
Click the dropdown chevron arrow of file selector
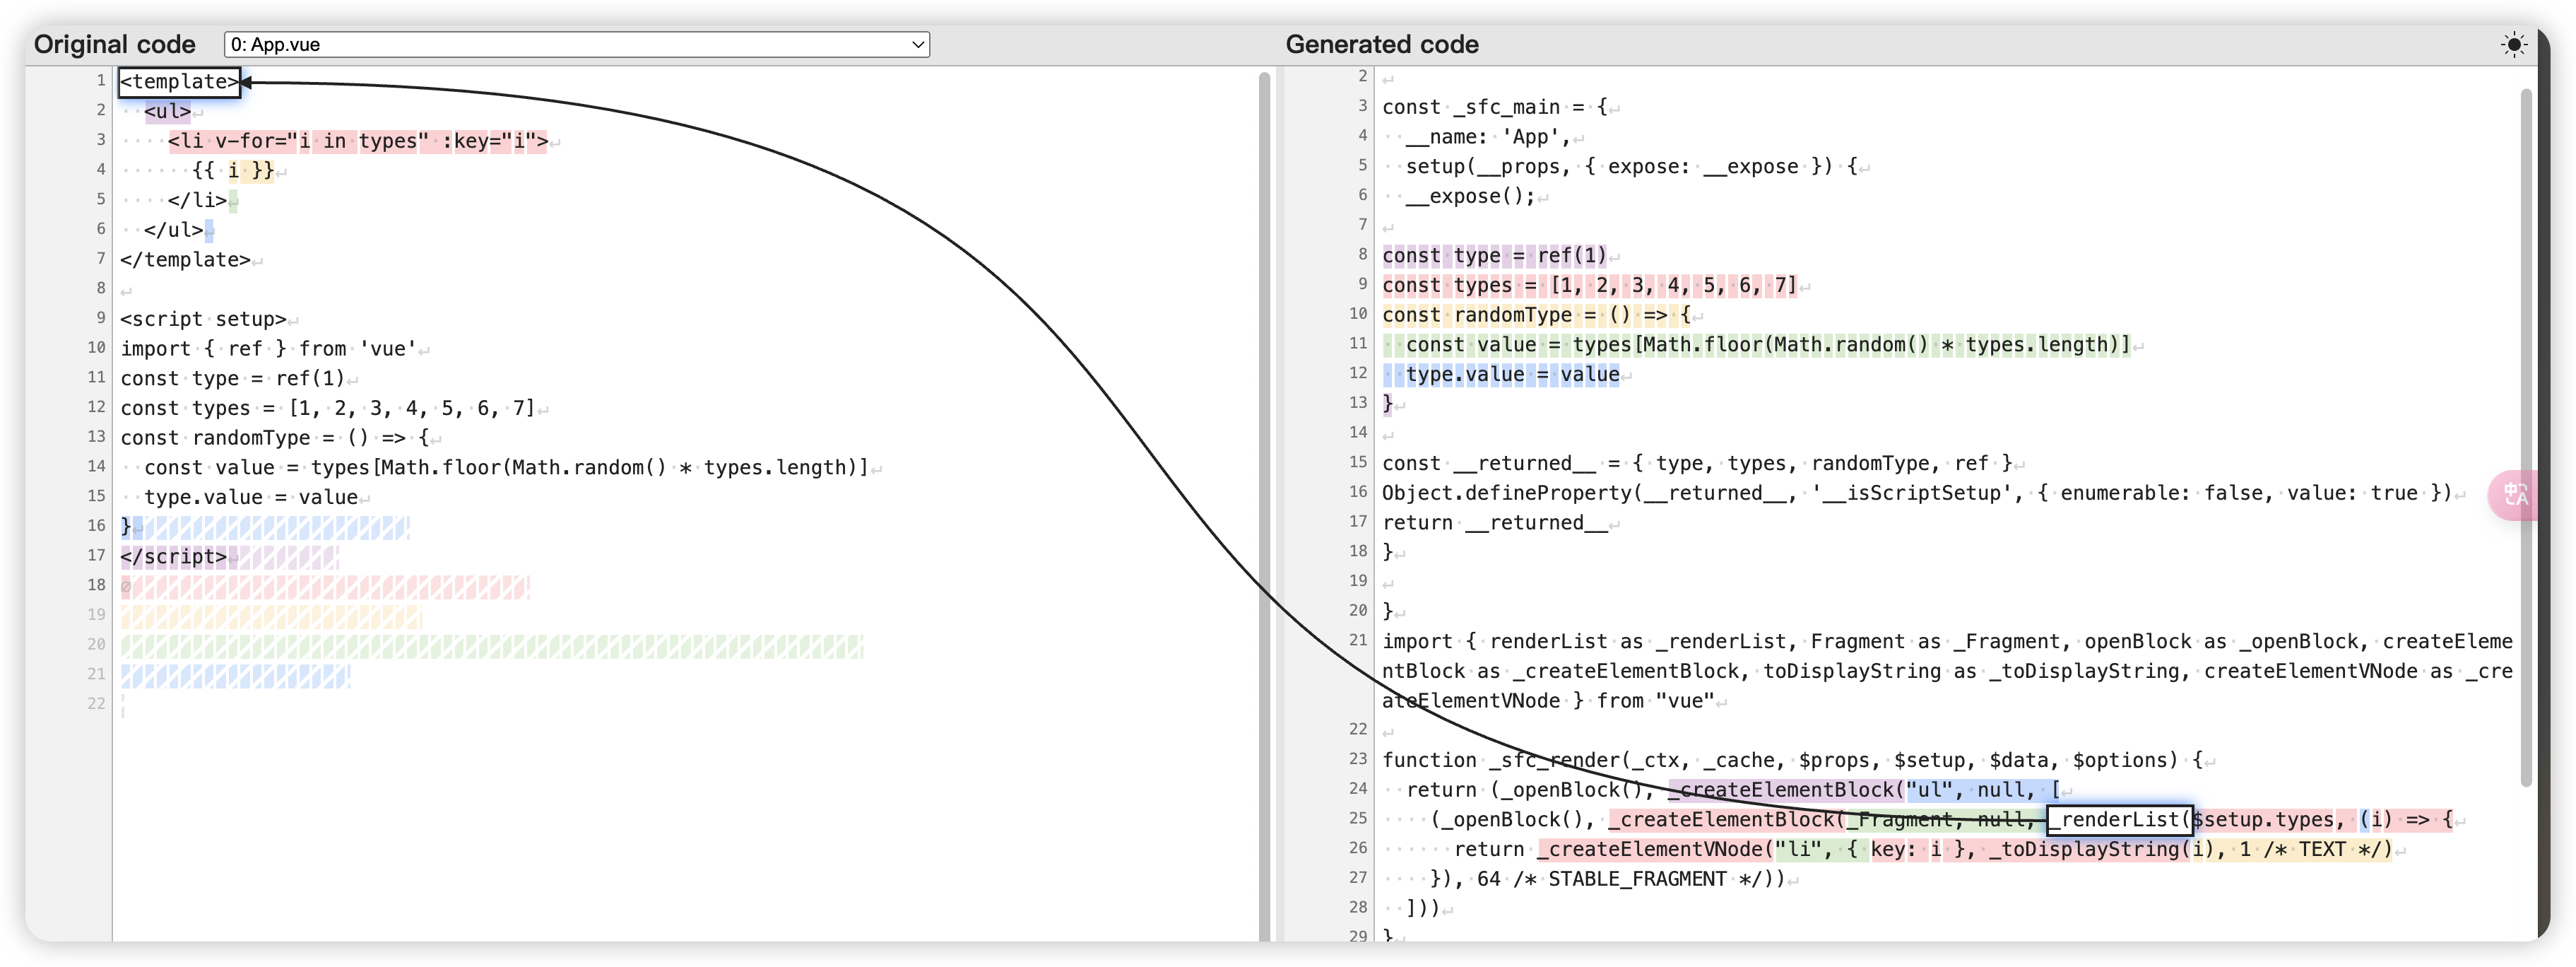point(917,44)
